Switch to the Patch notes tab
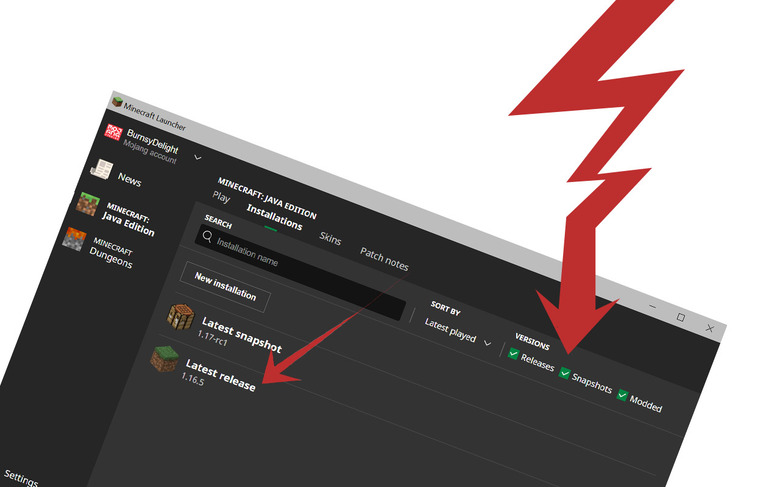 click(x=384, y=259)
